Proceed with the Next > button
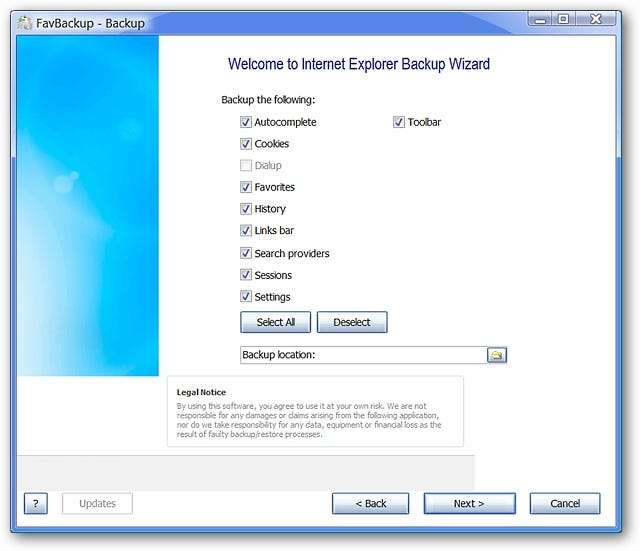640x551 pixels. point(469,503)
